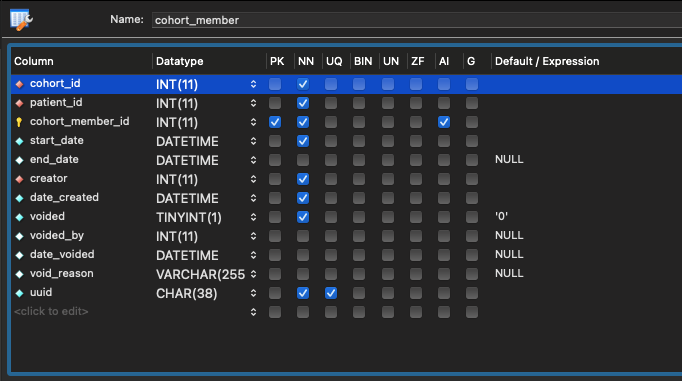Click the start_date column diamond icon
682x381 pixels.
click(x=20, y=141)
